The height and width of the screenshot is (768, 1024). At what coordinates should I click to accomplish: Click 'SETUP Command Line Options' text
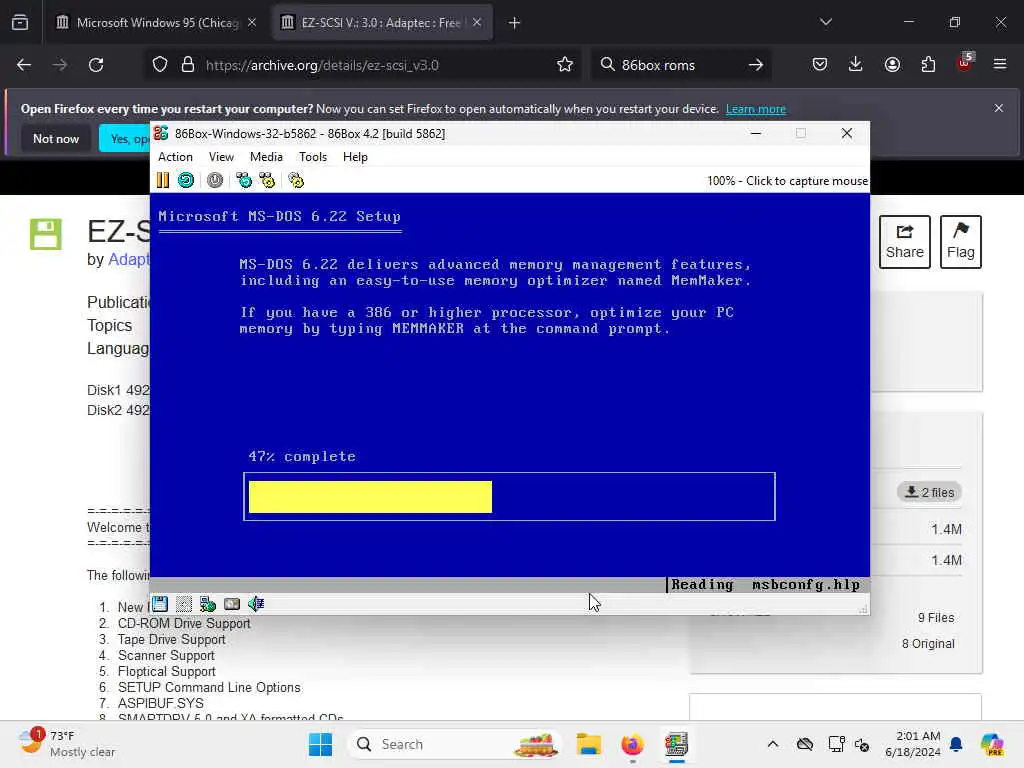(x=209, y=688)
